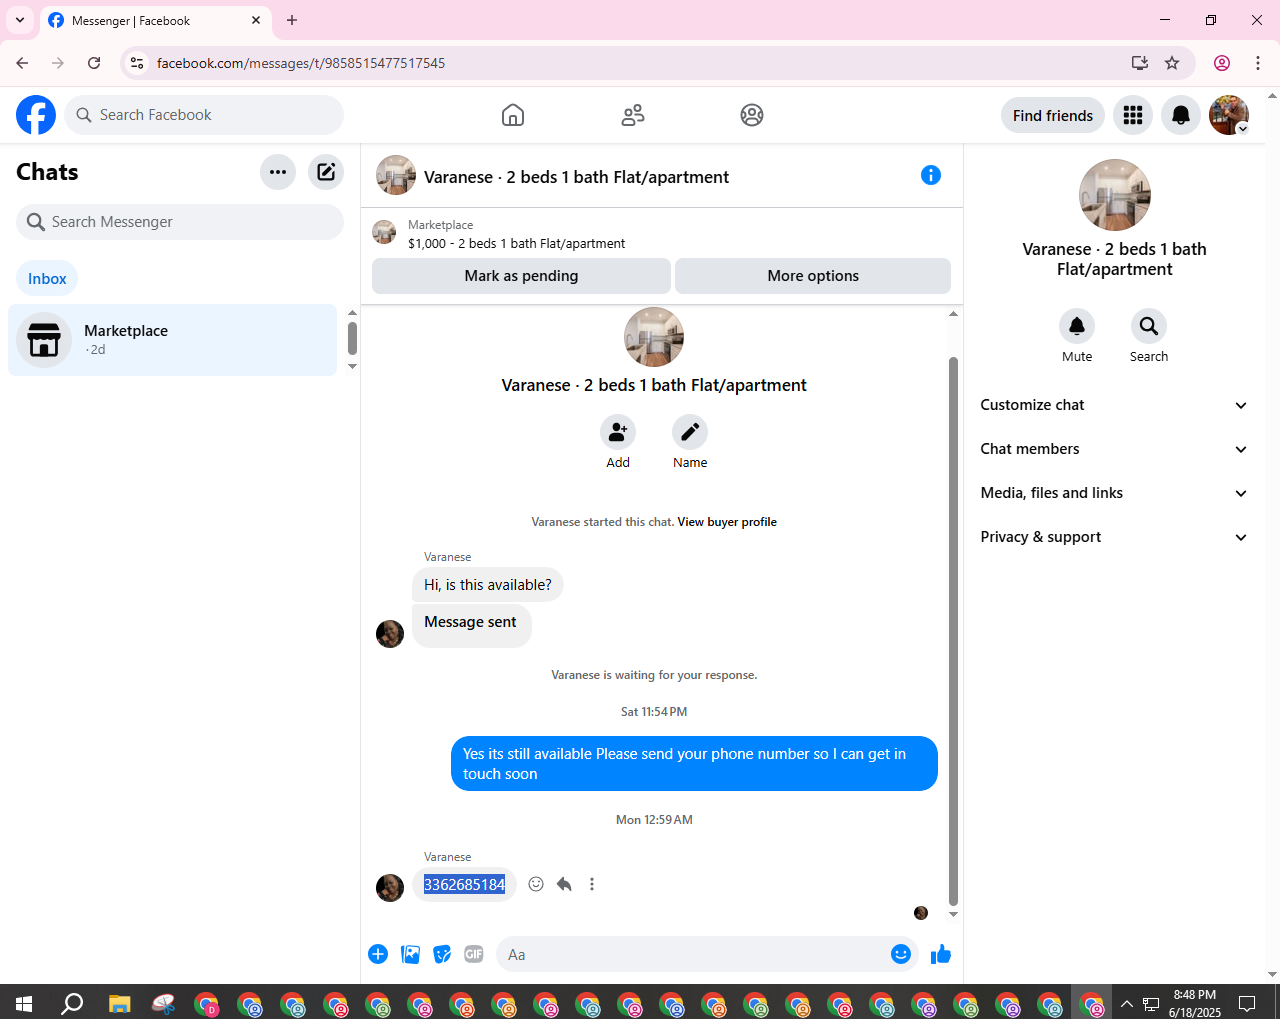This screenshot has width=1280, height=1019.
Task: Open Windows taskbar search
Action: pyautogui.click(x=72, y=1003)
